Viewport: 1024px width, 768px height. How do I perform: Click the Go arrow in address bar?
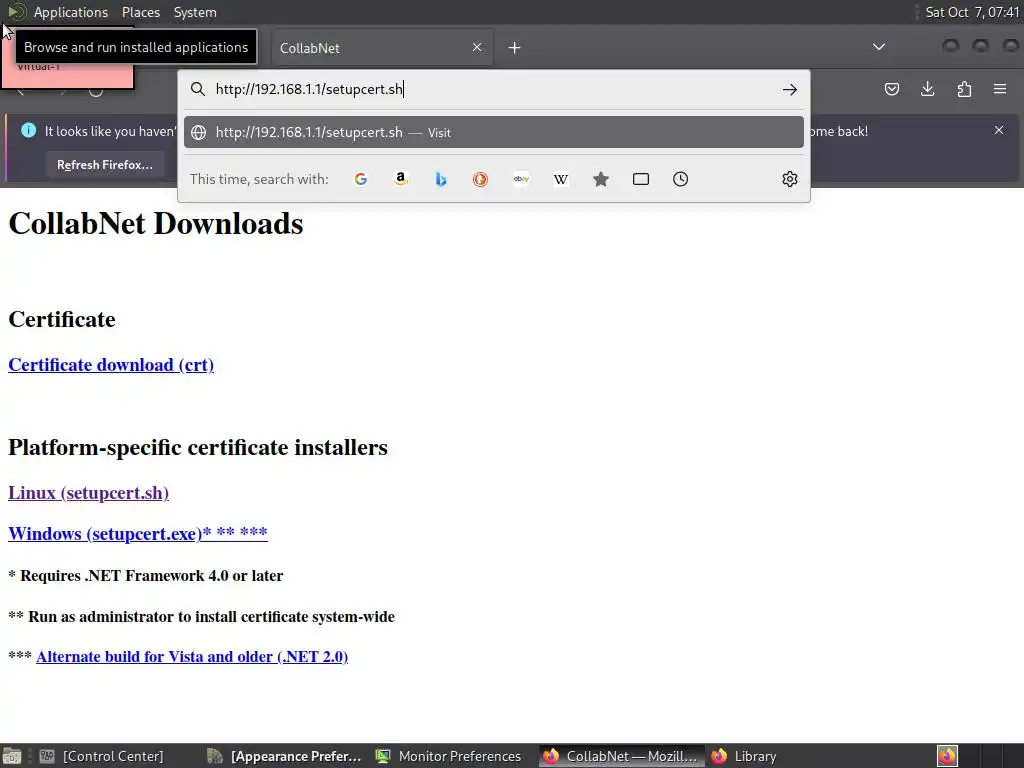pyautogui.click(x=790, y=89)
